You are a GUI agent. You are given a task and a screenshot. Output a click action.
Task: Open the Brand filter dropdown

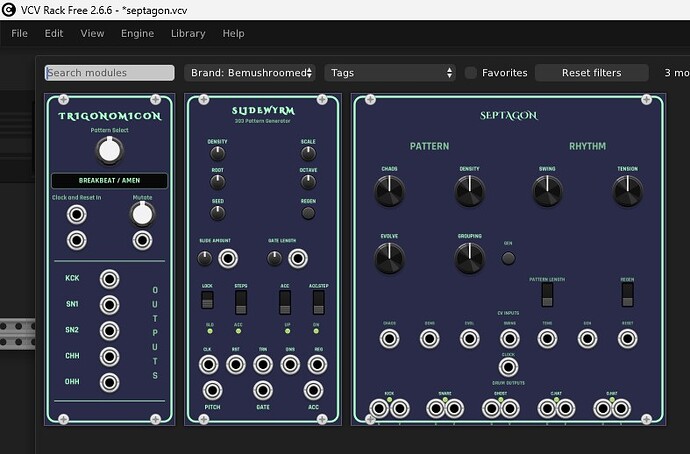pyautogui.click(x=250, y=73)
